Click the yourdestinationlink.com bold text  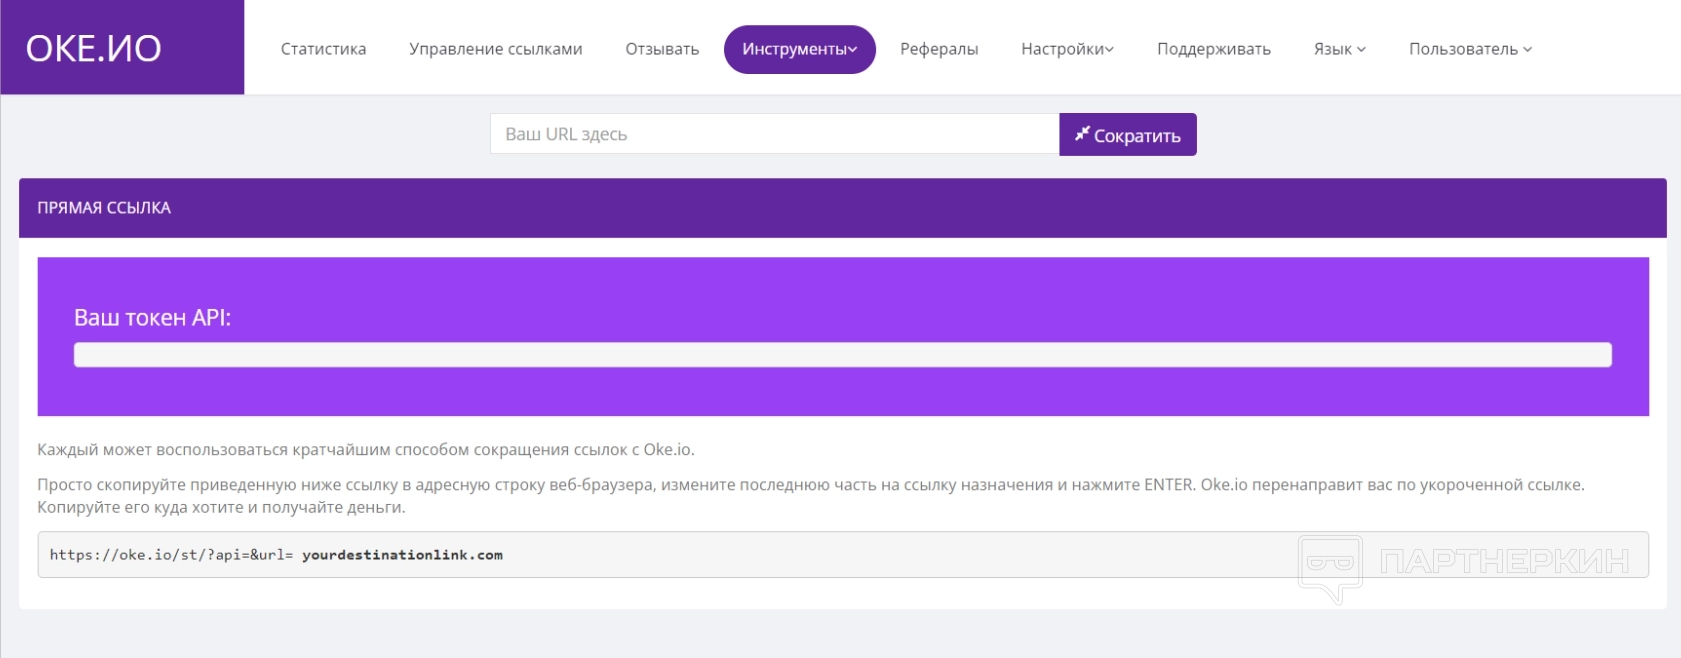point(402,555)
